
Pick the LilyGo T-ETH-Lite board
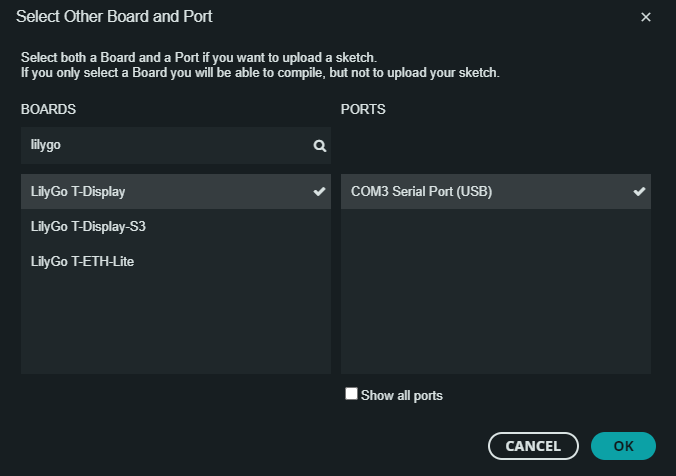(x=176, y=261)
